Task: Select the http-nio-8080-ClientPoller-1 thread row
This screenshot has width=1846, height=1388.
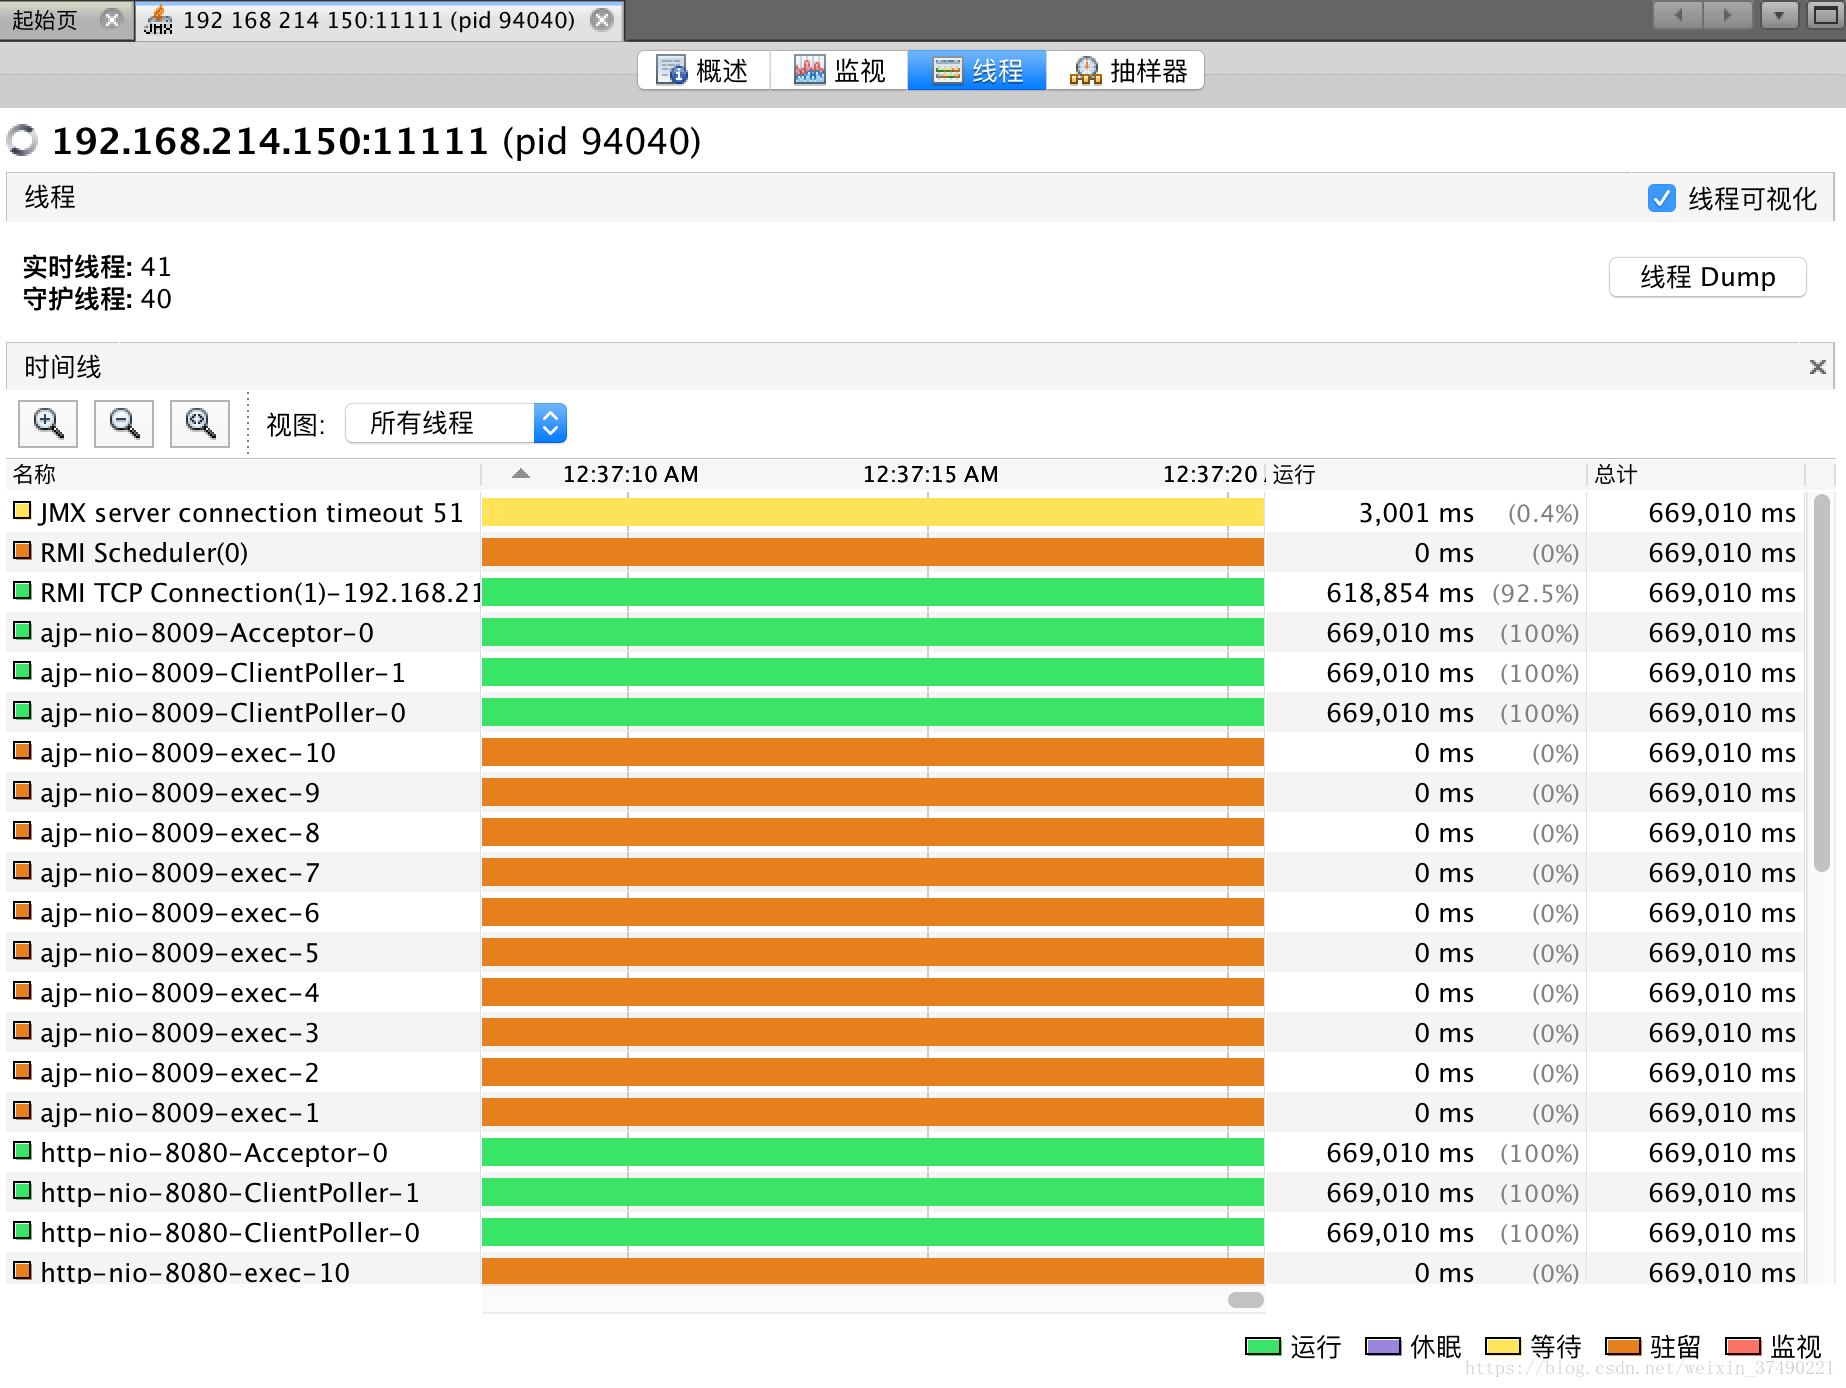Action: [905, 1192]
